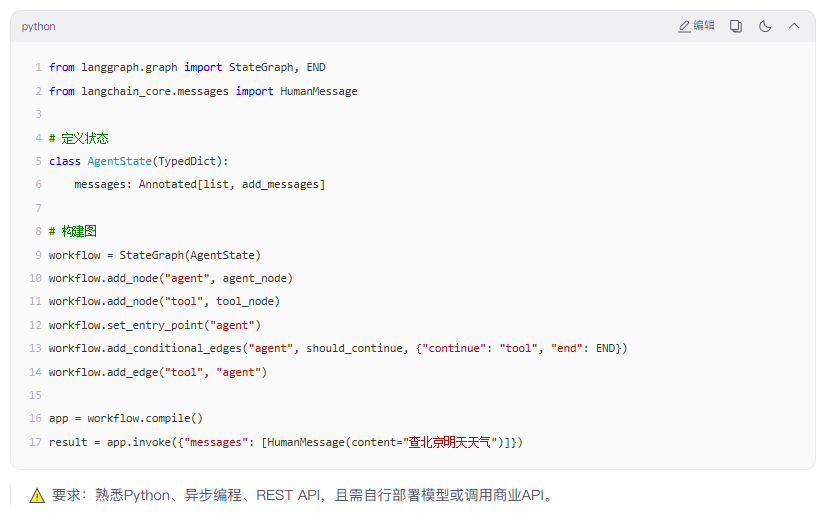Click the messages: Annotated line
829x513 pixels.
[199, 185]
